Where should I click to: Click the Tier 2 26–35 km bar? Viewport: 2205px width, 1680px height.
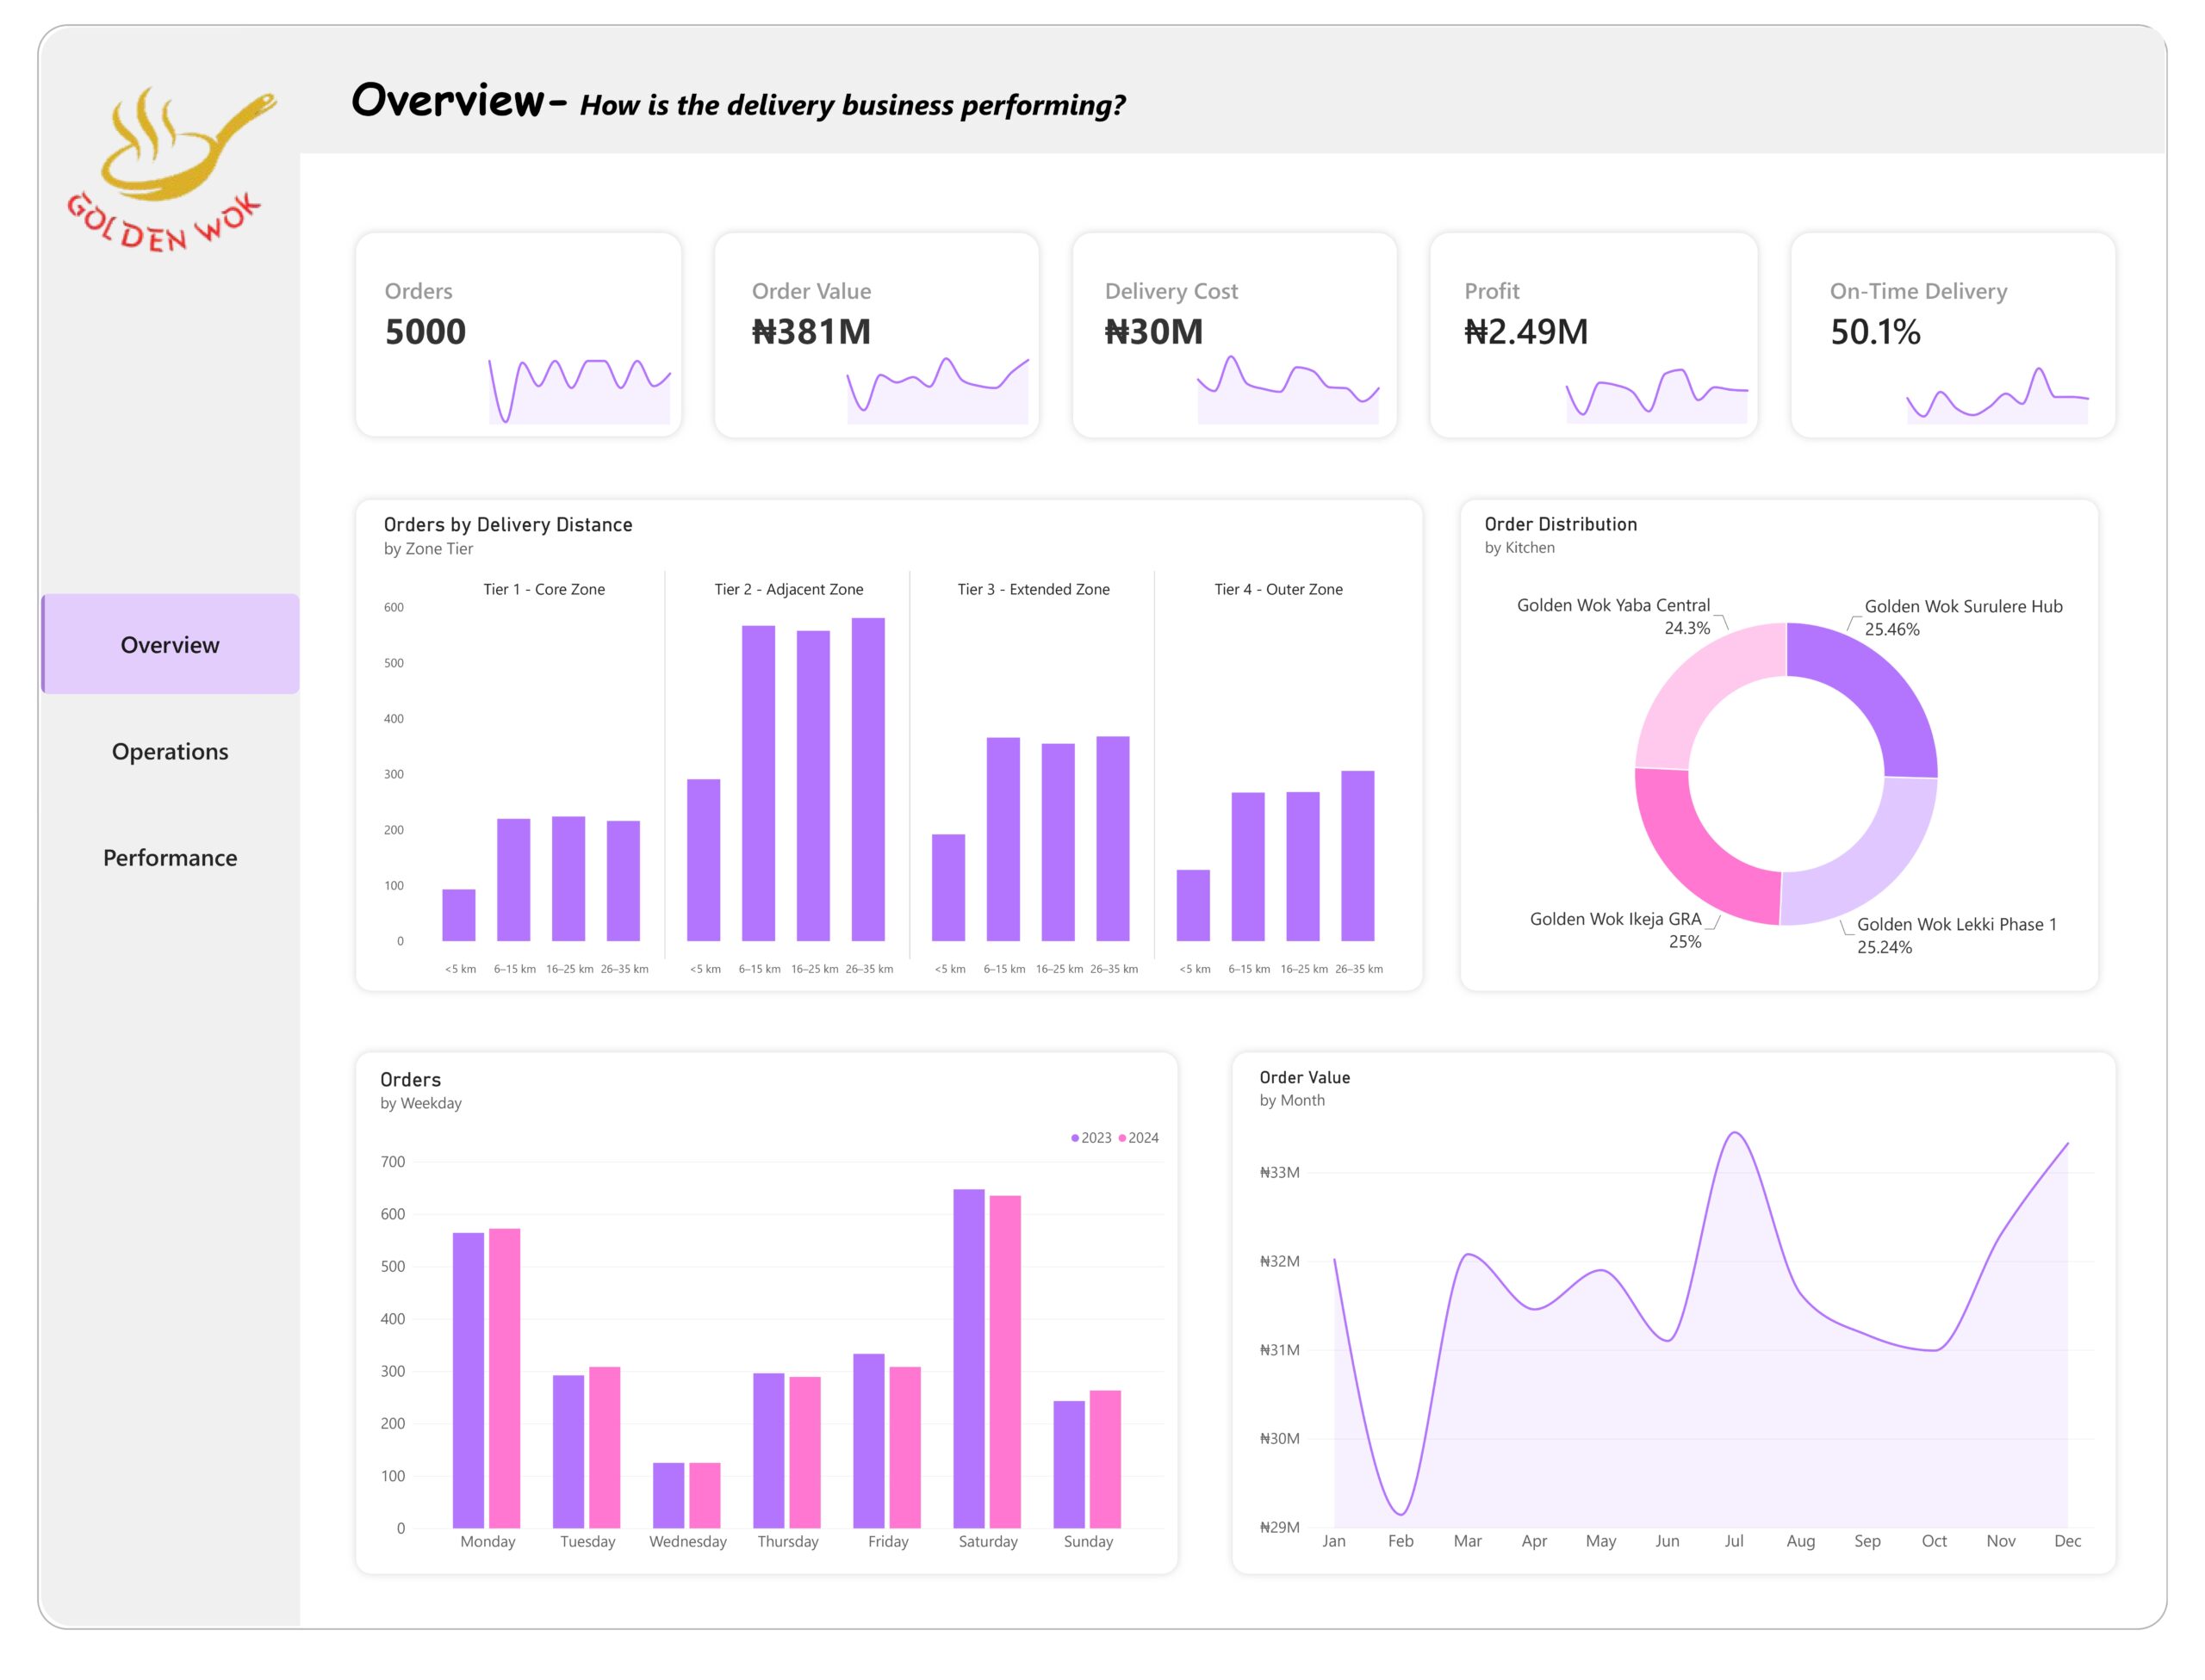pos(868,779)
